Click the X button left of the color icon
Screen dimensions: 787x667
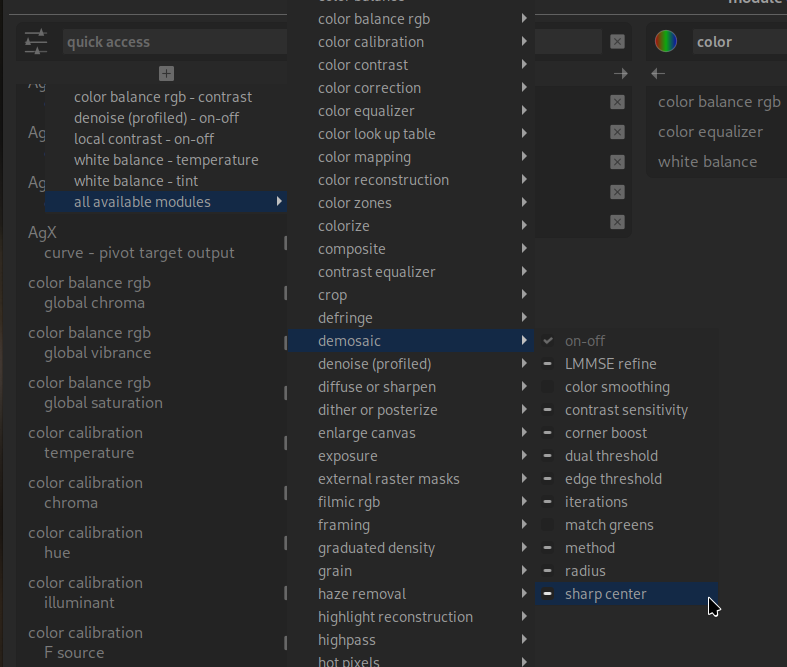pos(617,42)
